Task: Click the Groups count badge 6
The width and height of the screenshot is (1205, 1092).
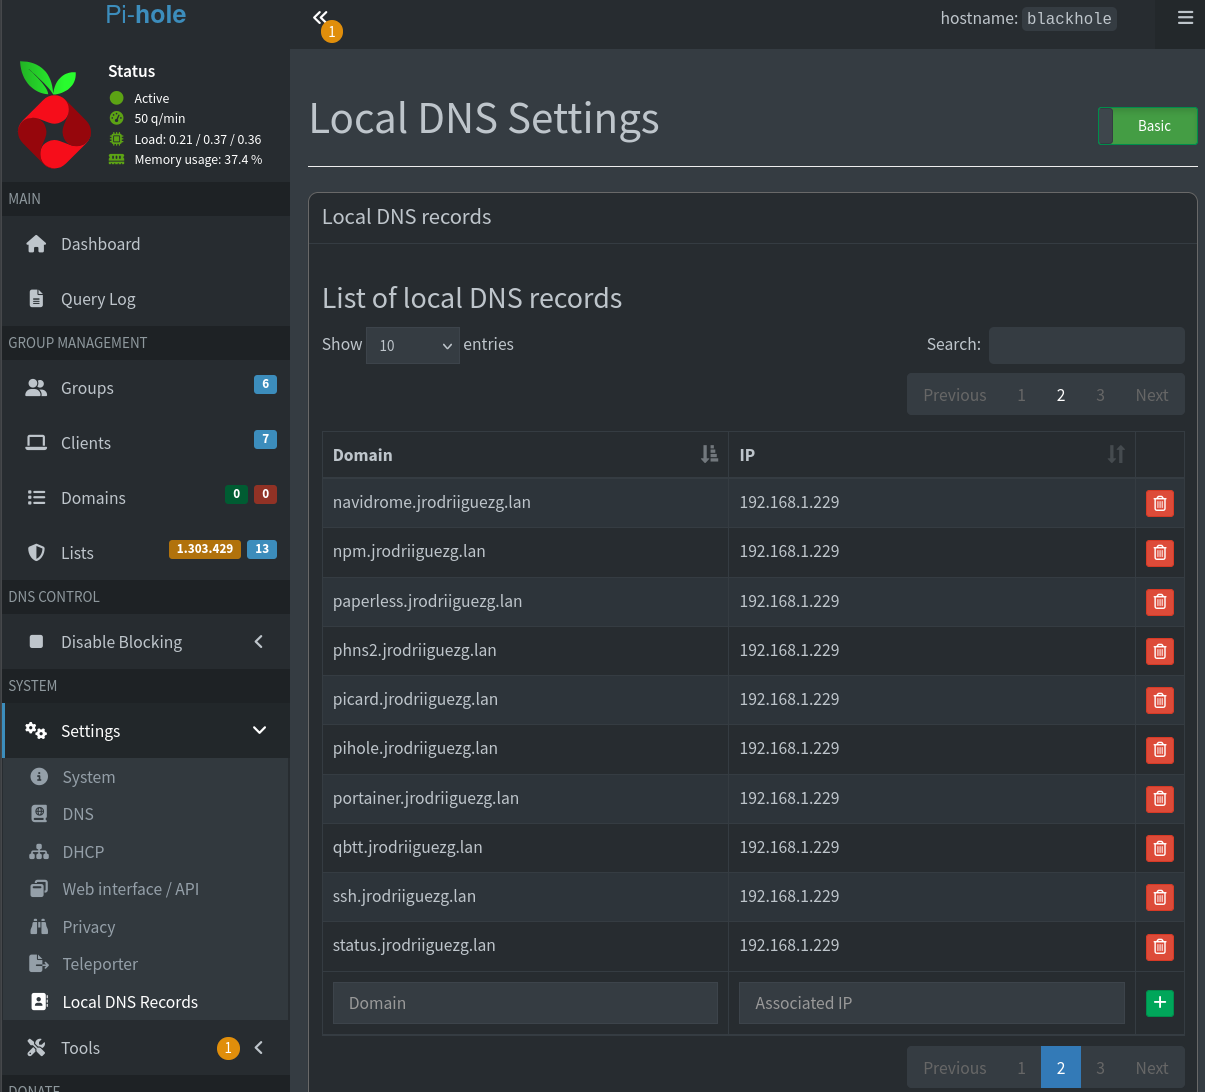Action: tap(265, 384)
